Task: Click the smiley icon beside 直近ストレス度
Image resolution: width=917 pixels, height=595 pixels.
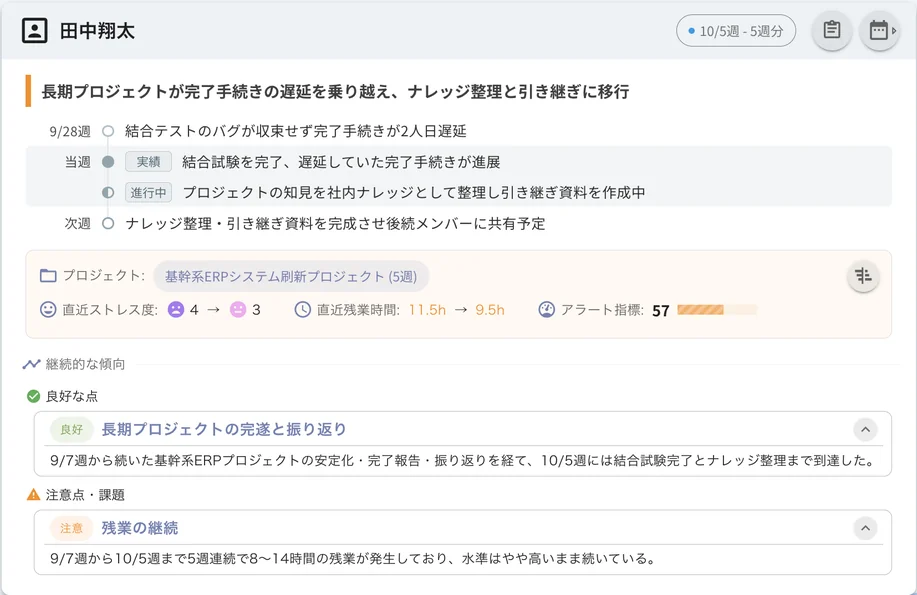Action: click(48, 309)
